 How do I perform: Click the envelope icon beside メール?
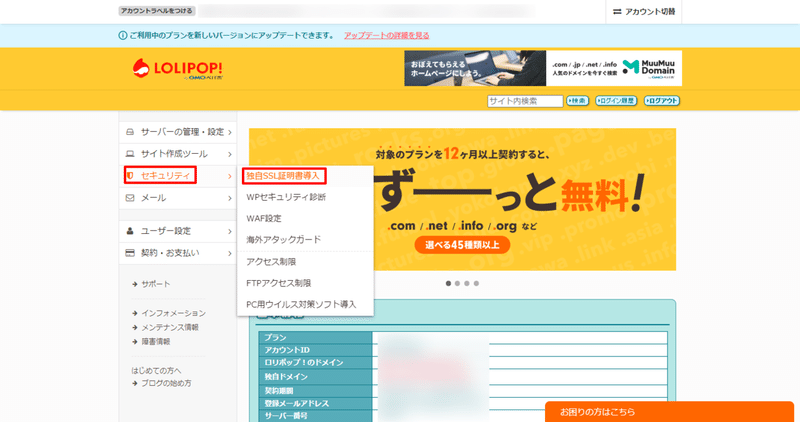pos(130,198)
